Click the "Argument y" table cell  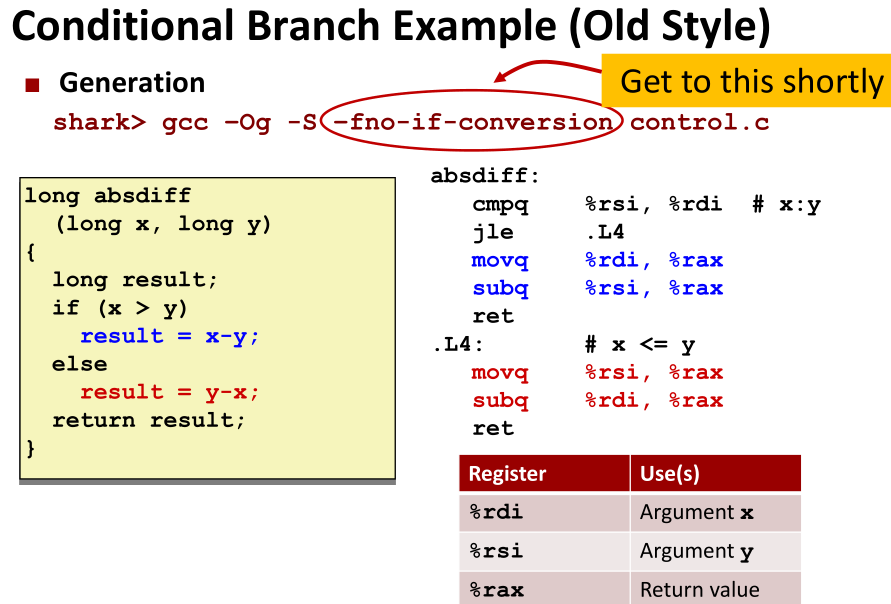[x=716, y=551]
